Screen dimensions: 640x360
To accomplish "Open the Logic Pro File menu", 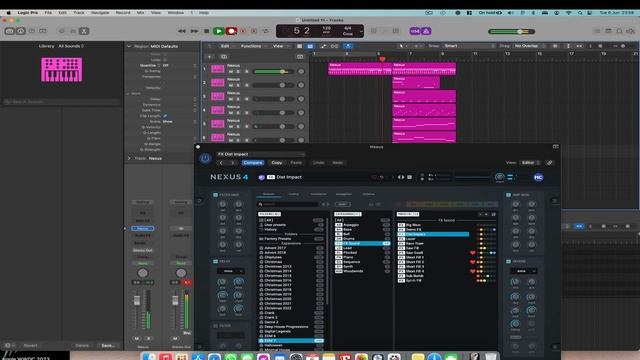I will [x=48, y=13].
